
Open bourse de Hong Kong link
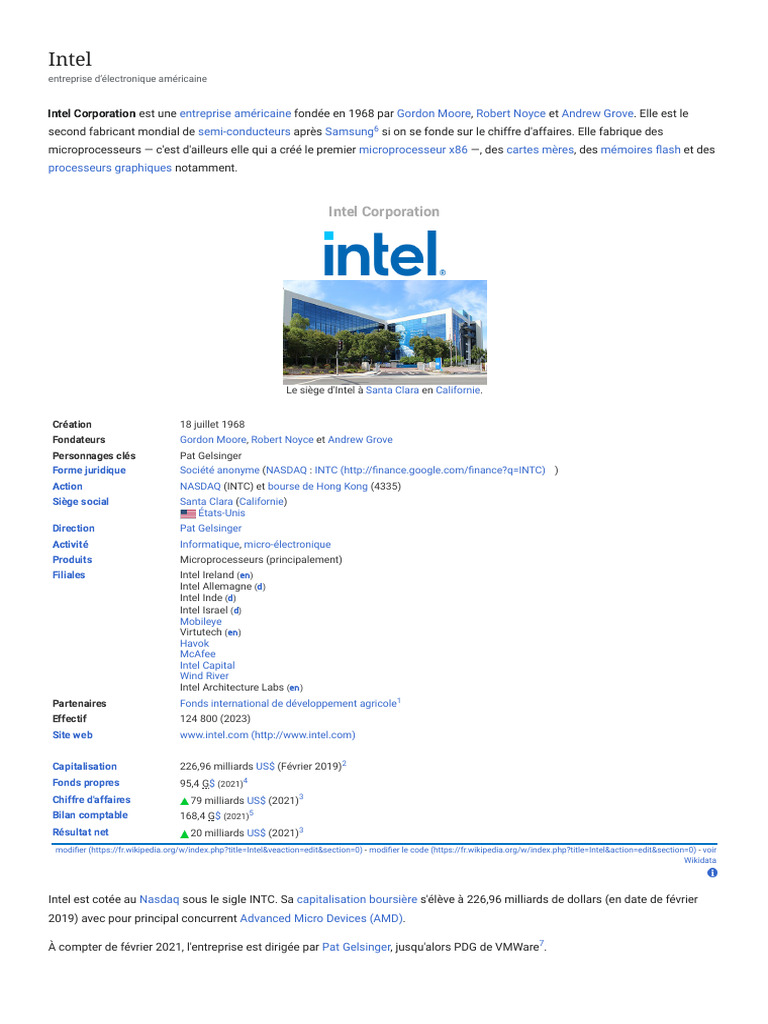coord(317,487)
